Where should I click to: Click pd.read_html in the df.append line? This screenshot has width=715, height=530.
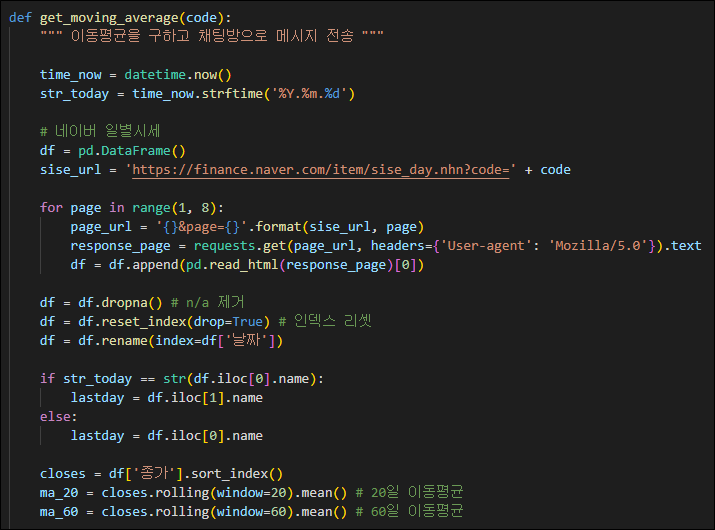coord(232,265)
